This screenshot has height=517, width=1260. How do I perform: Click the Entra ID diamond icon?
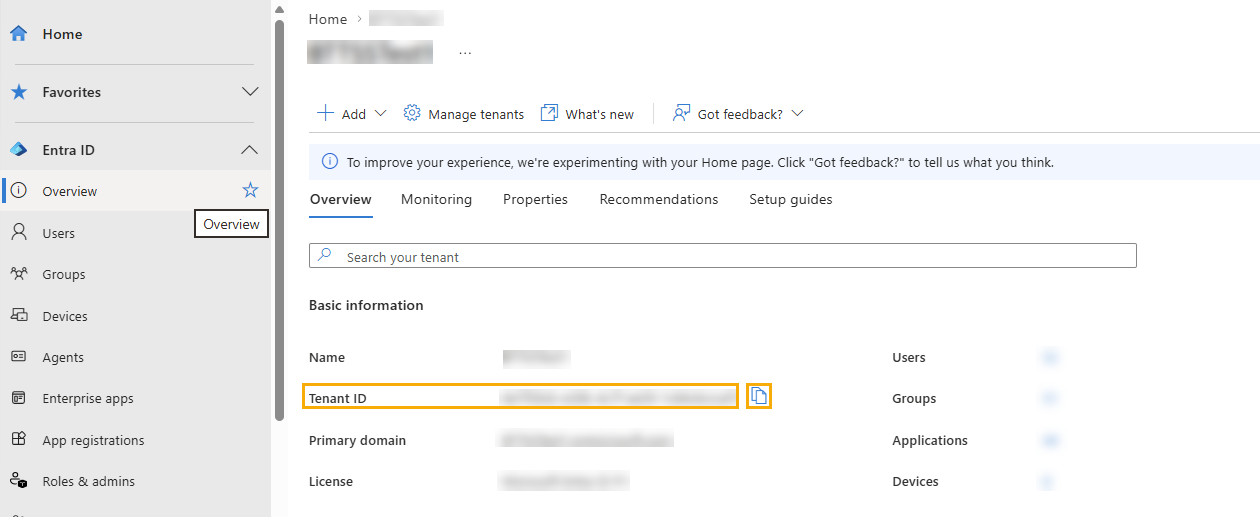tap(18, 150)
